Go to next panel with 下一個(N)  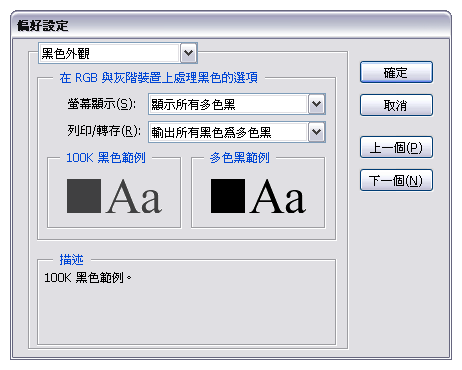point(396,180)
